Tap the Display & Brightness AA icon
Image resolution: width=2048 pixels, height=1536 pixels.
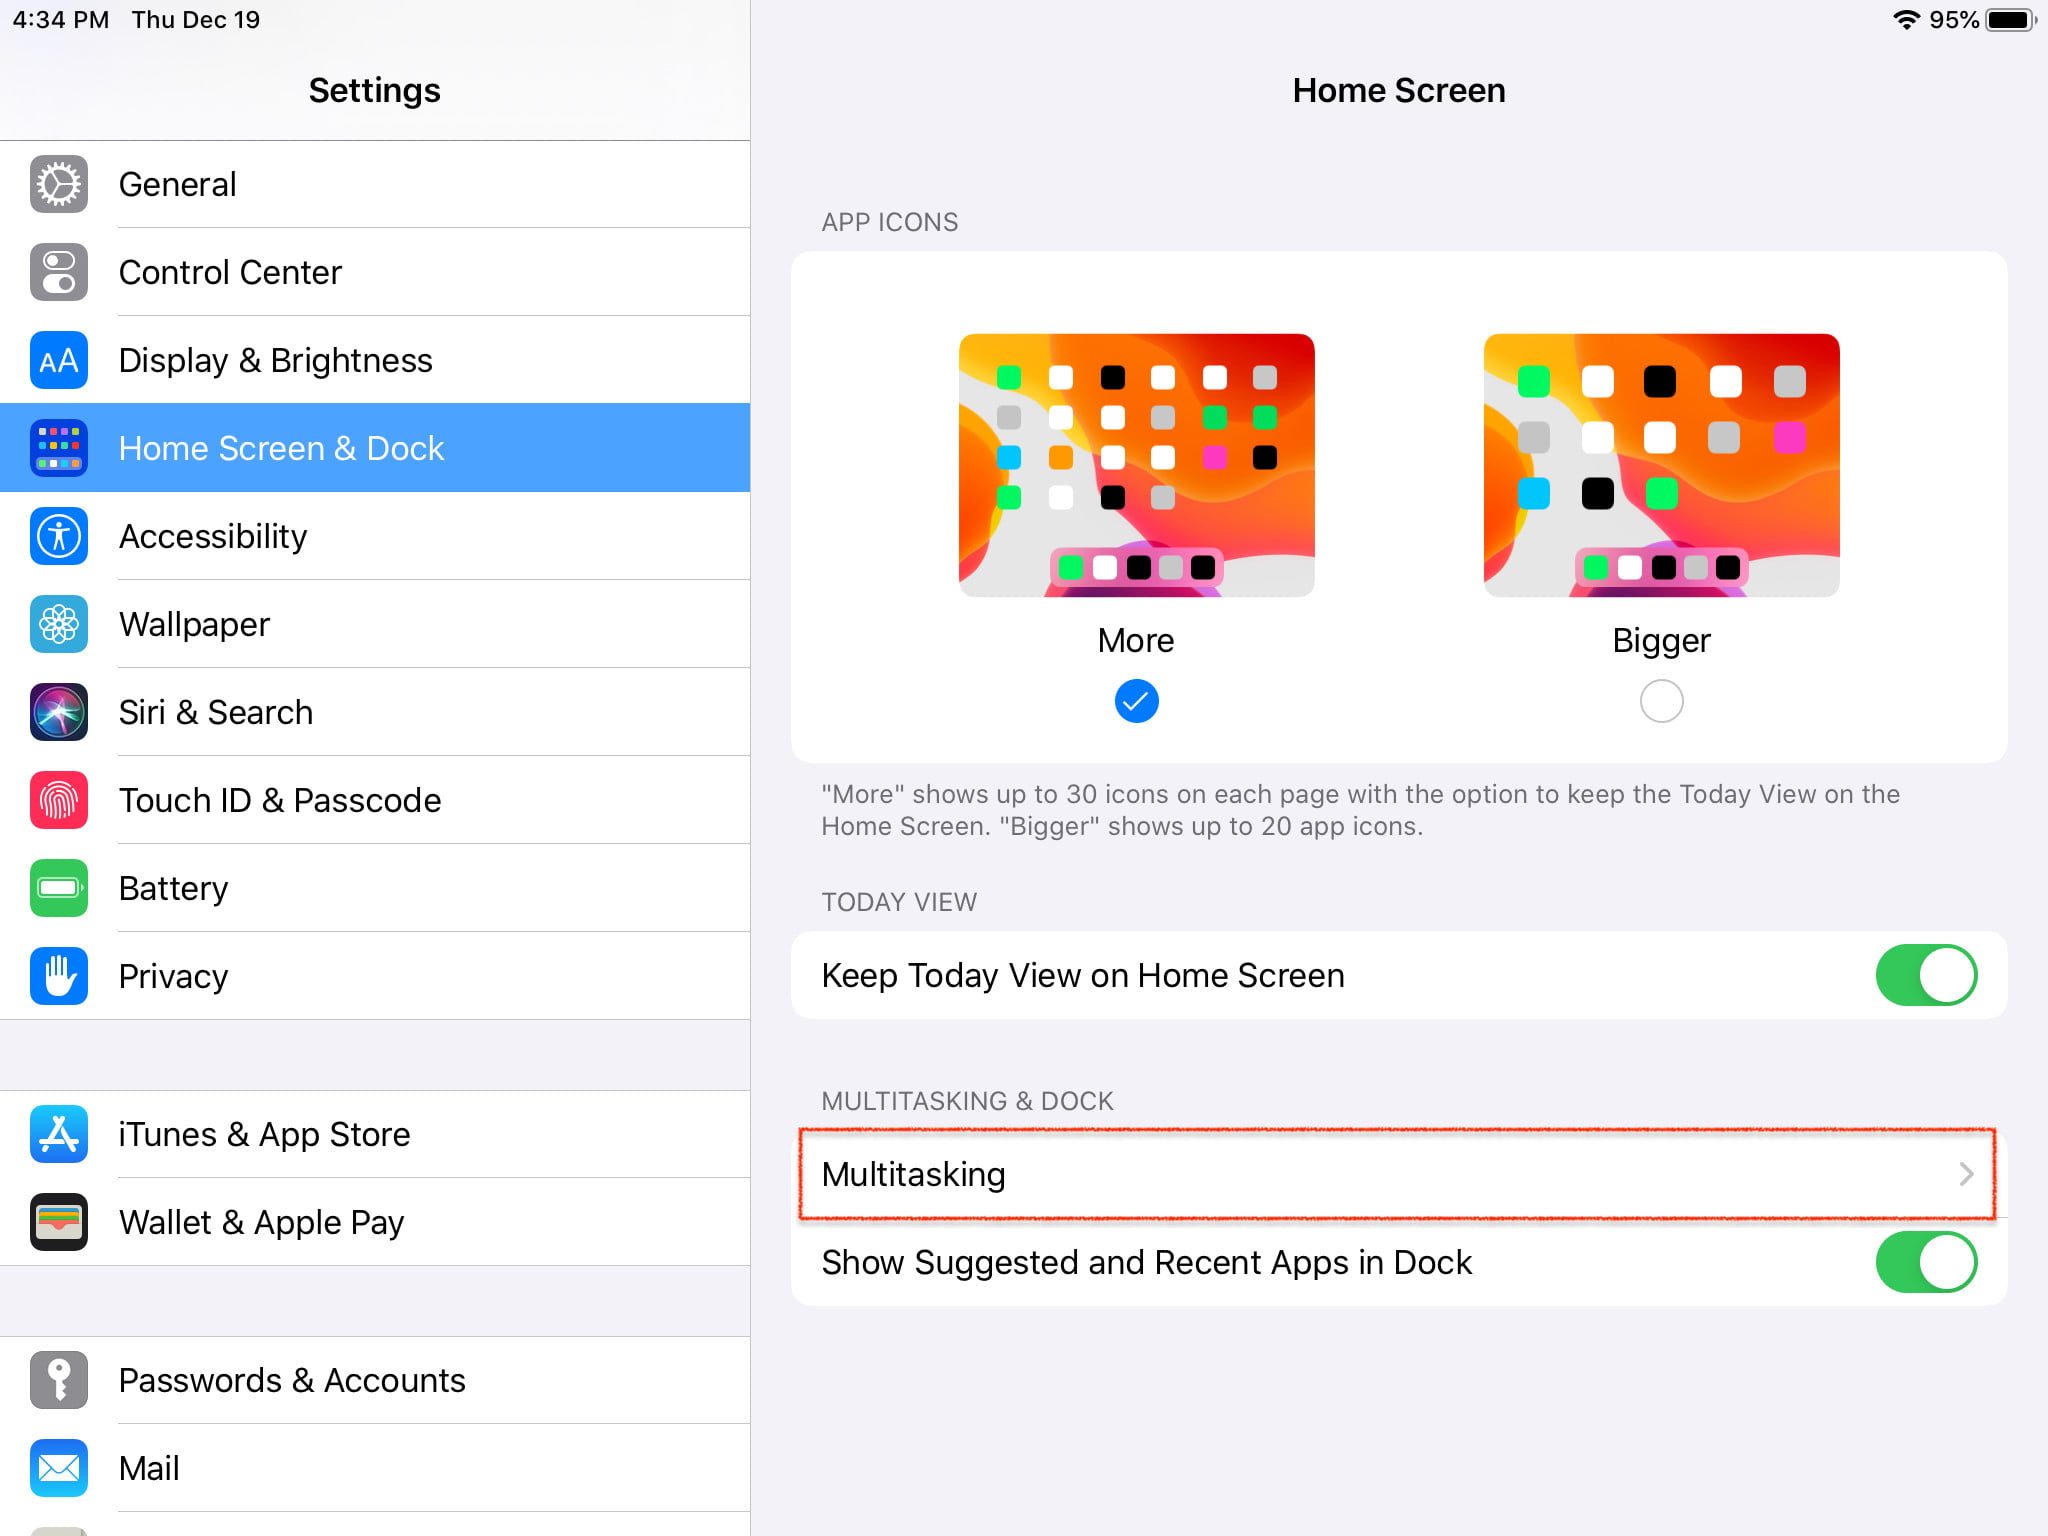(59, 360)
